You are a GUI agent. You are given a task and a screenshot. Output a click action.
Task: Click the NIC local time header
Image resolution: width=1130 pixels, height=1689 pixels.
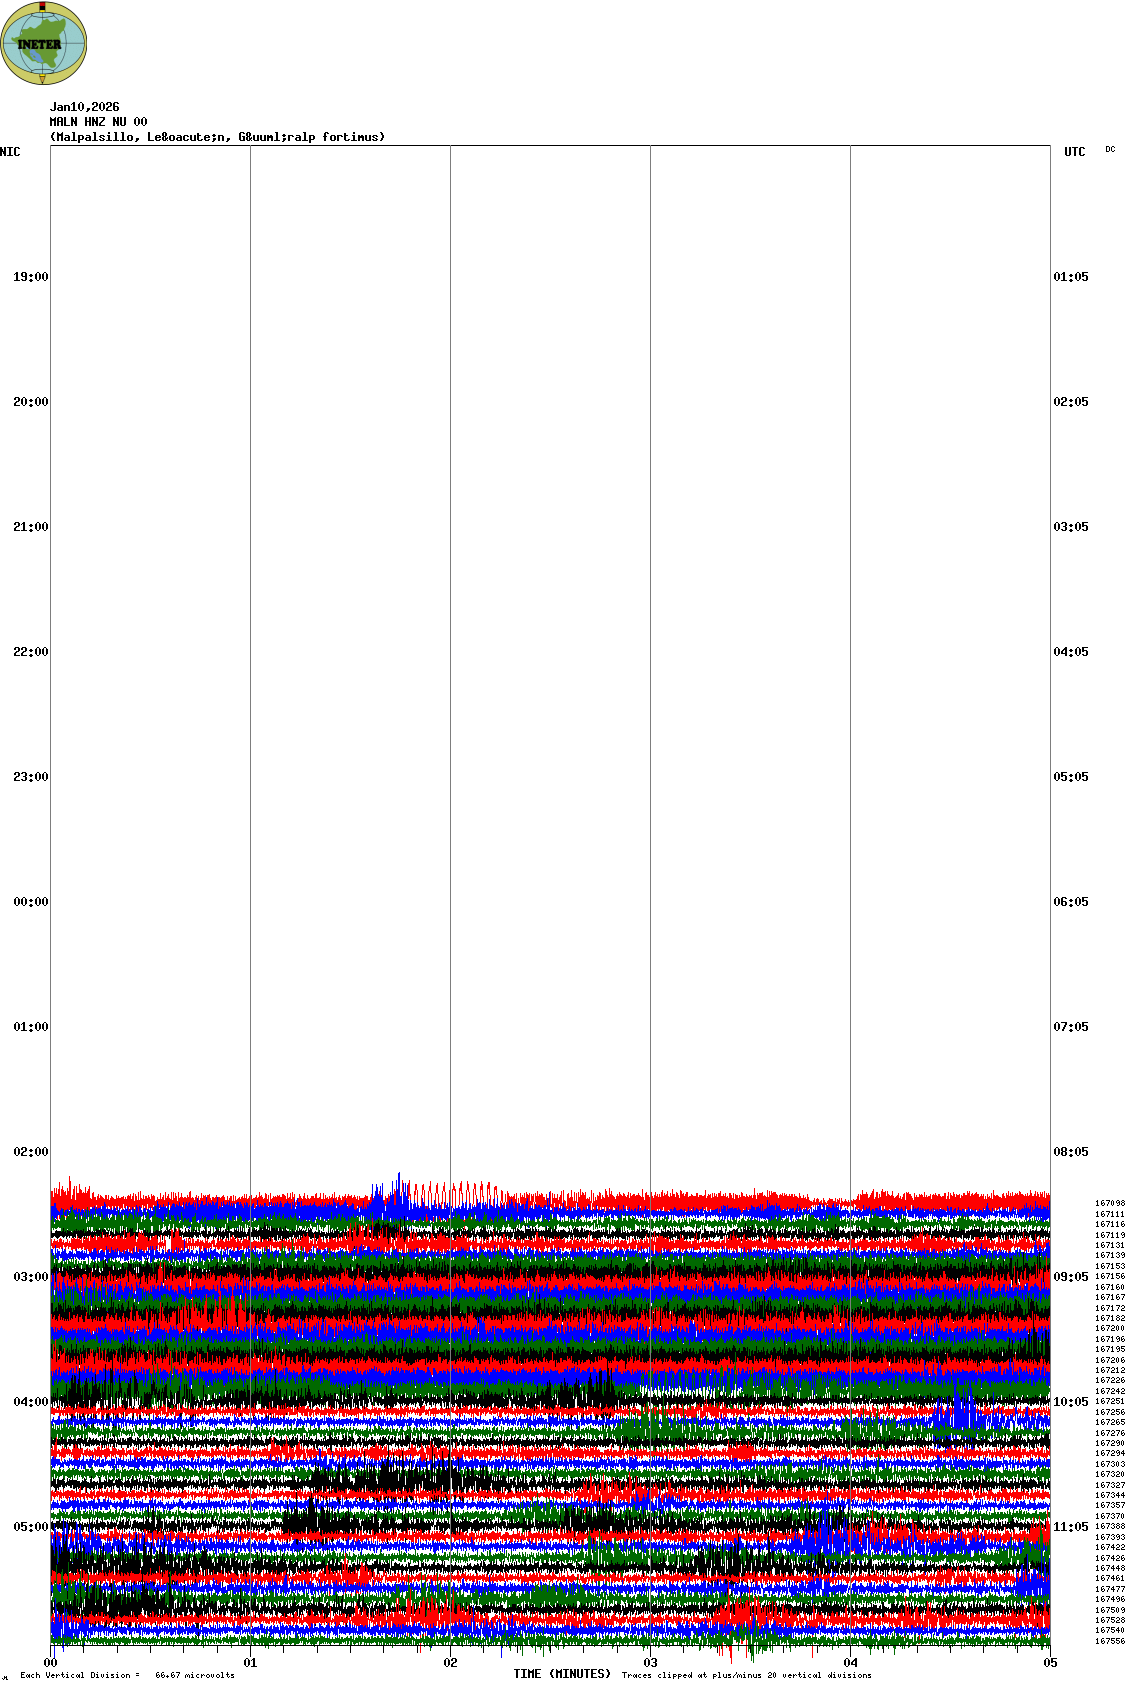(x=10, y=152)
